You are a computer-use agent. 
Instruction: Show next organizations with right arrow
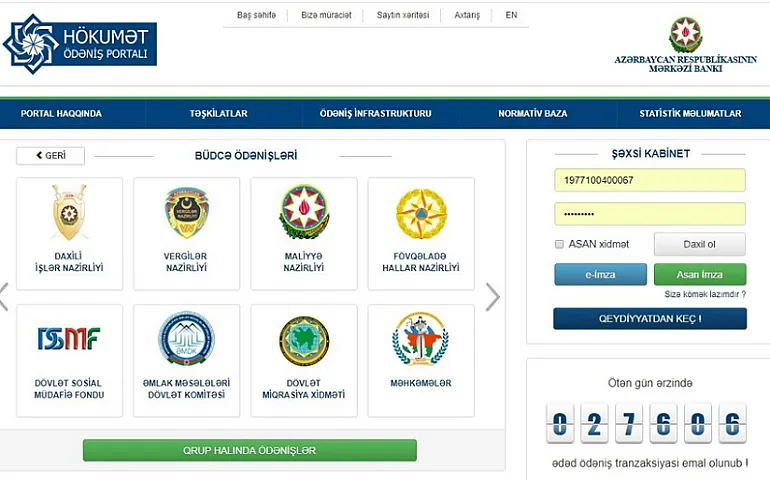492,296
